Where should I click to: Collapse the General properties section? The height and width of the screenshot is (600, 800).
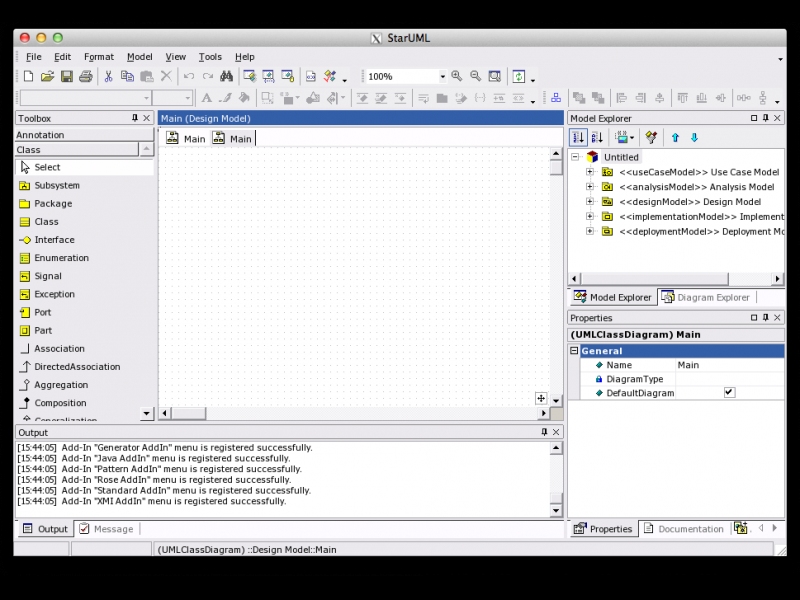(574, 351)
